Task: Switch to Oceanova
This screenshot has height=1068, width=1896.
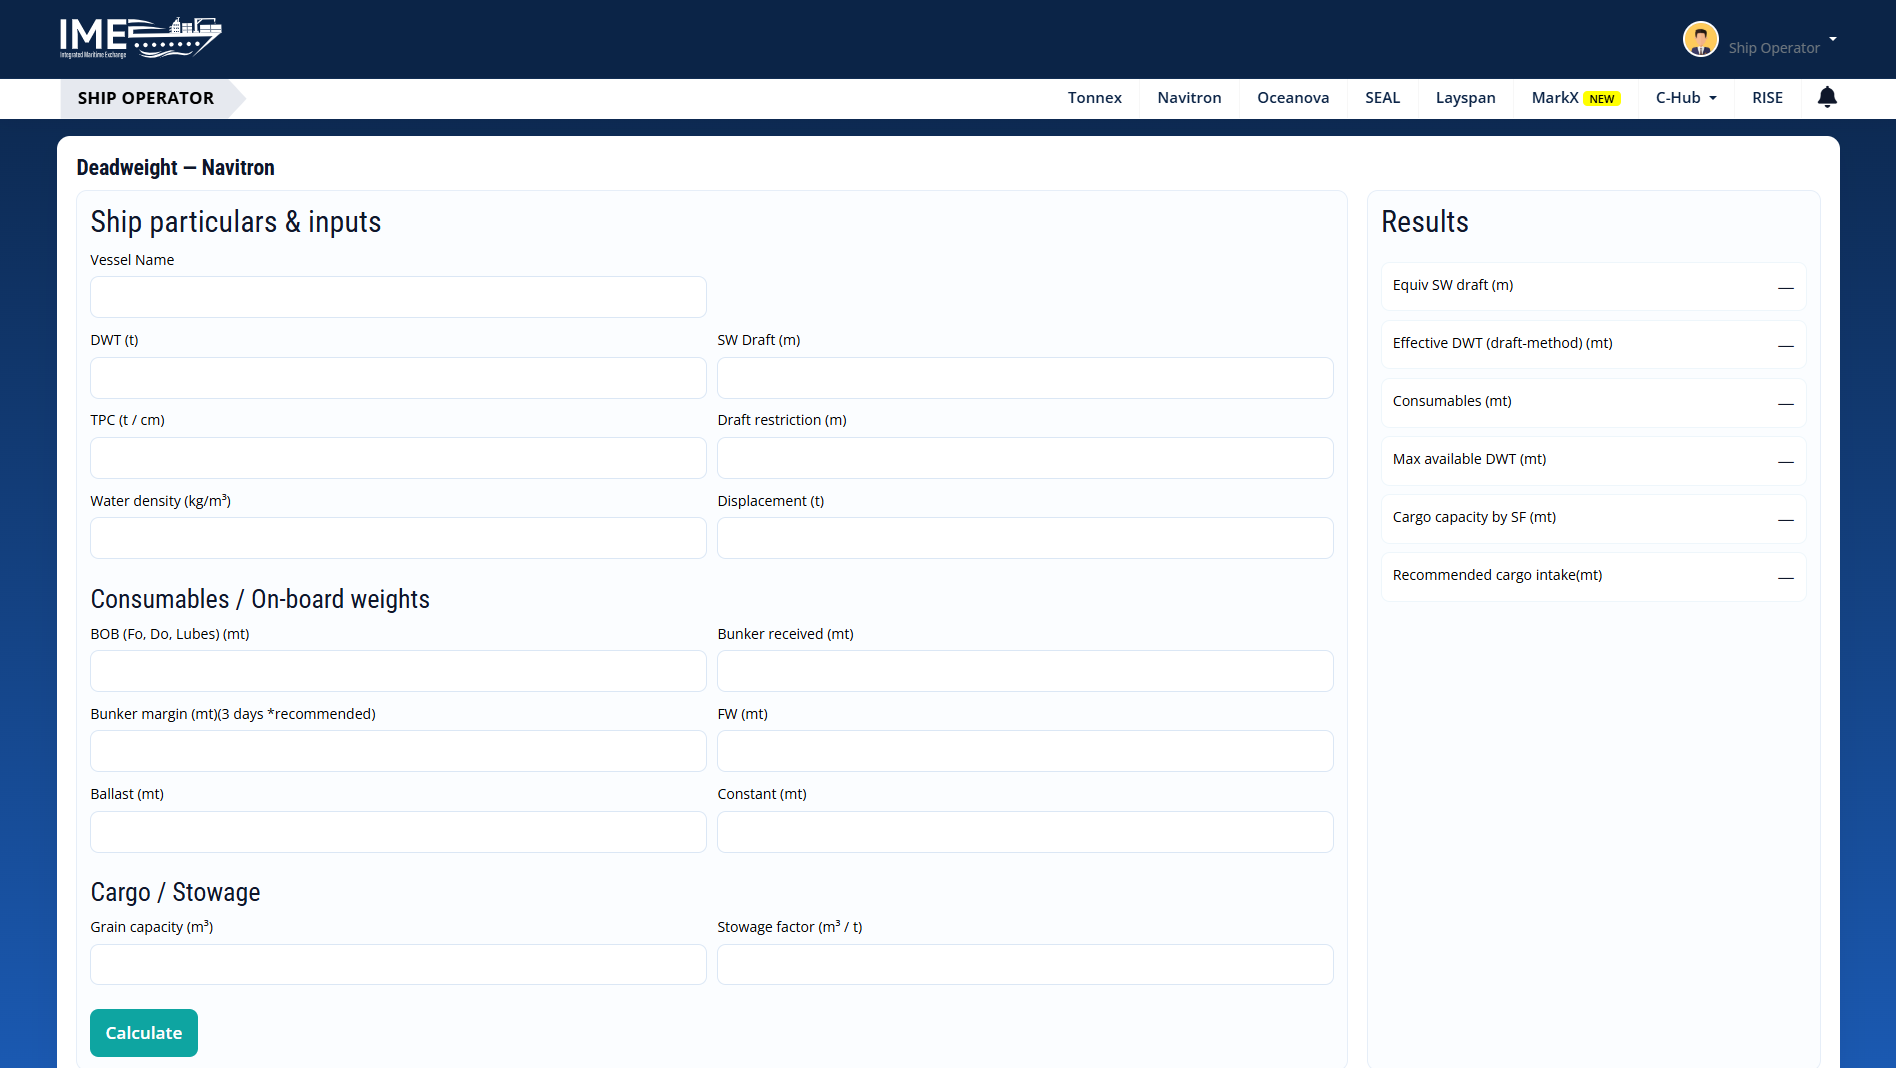Action: point(1293,98)
